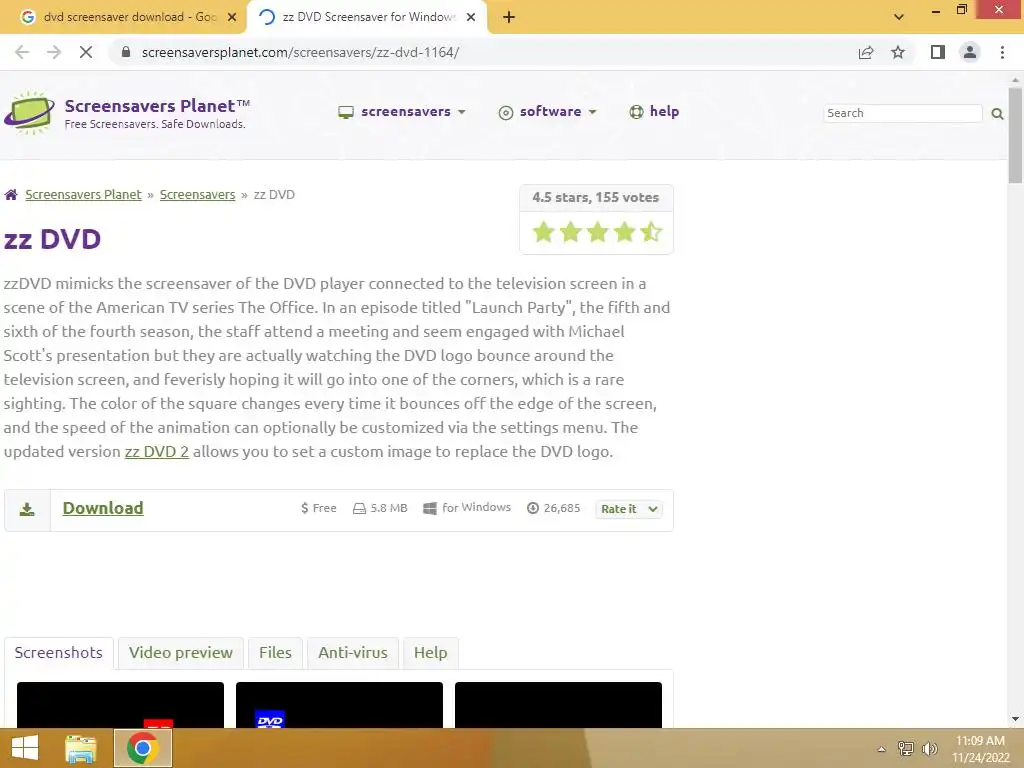Open Chrome's three-dot menu

[1002, 52]
